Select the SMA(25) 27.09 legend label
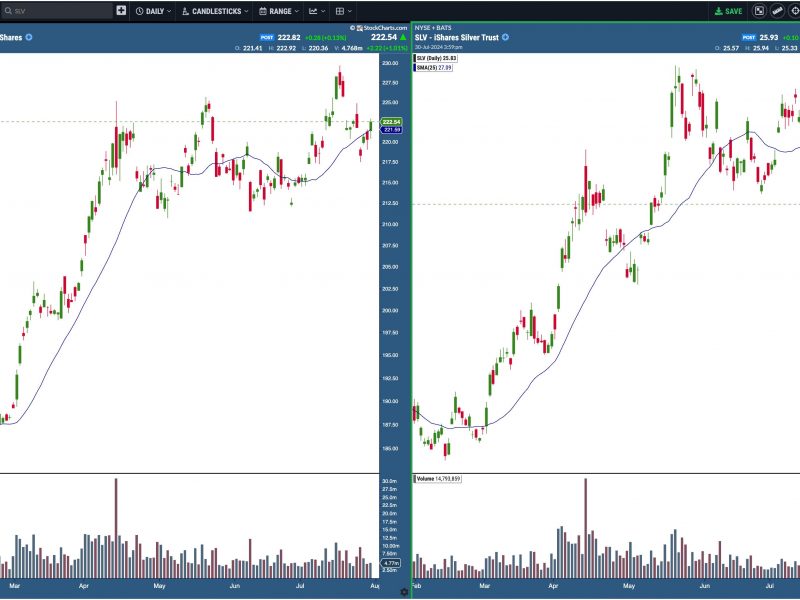 pyautogui.click(x=434, y=67)
